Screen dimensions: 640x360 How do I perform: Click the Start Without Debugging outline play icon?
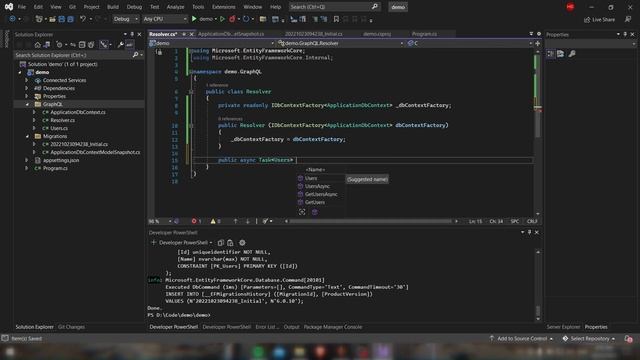point(222,19)
